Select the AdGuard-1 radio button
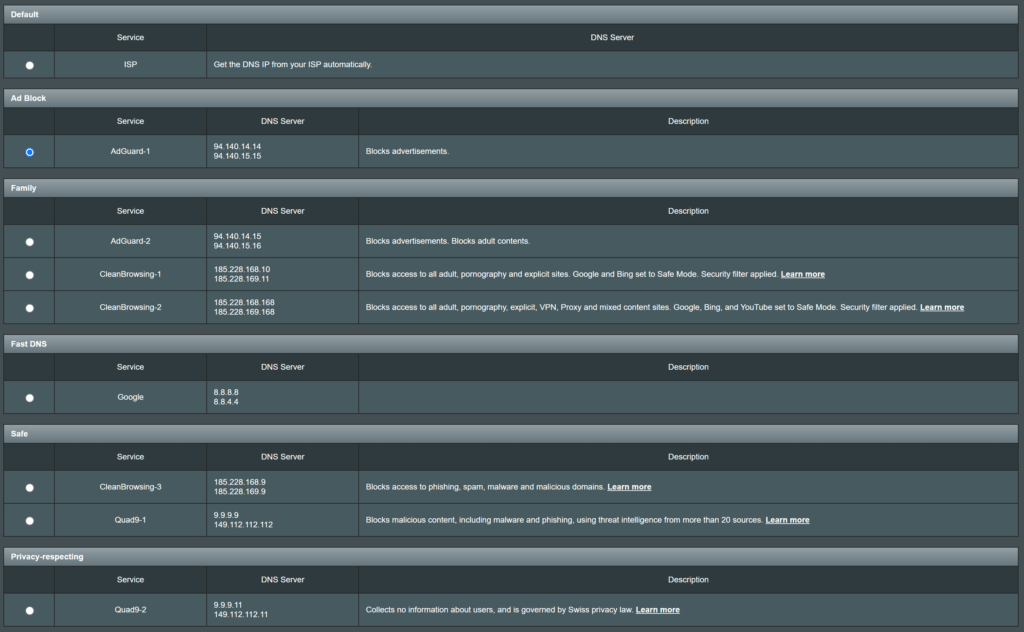 point(29,152)
